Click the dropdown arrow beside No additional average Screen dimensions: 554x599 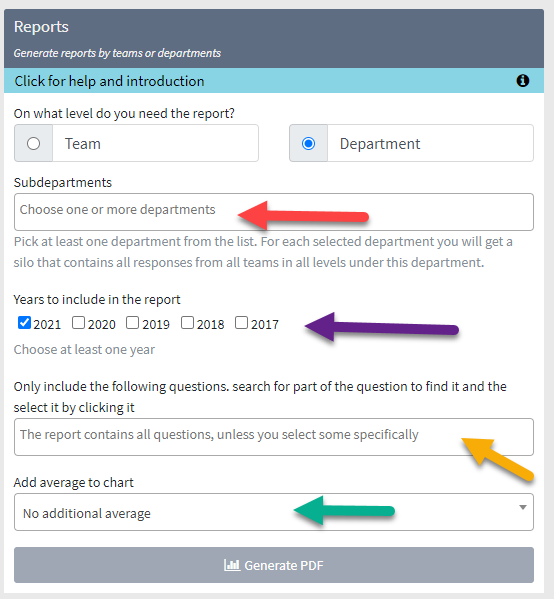tap(523, 507)
